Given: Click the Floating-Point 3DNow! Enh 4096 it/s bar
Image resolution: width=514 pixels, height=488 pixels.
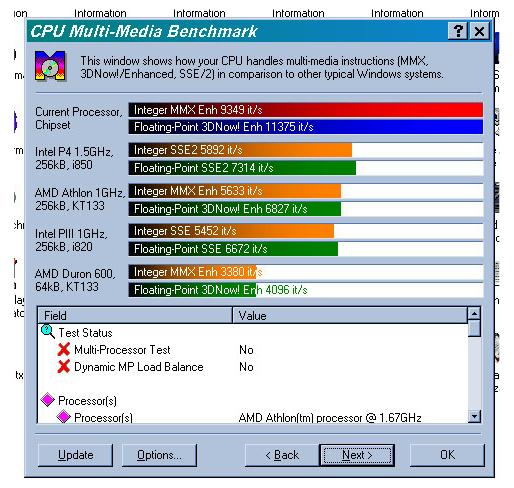Looking at the screenshot, I should 192,290.
